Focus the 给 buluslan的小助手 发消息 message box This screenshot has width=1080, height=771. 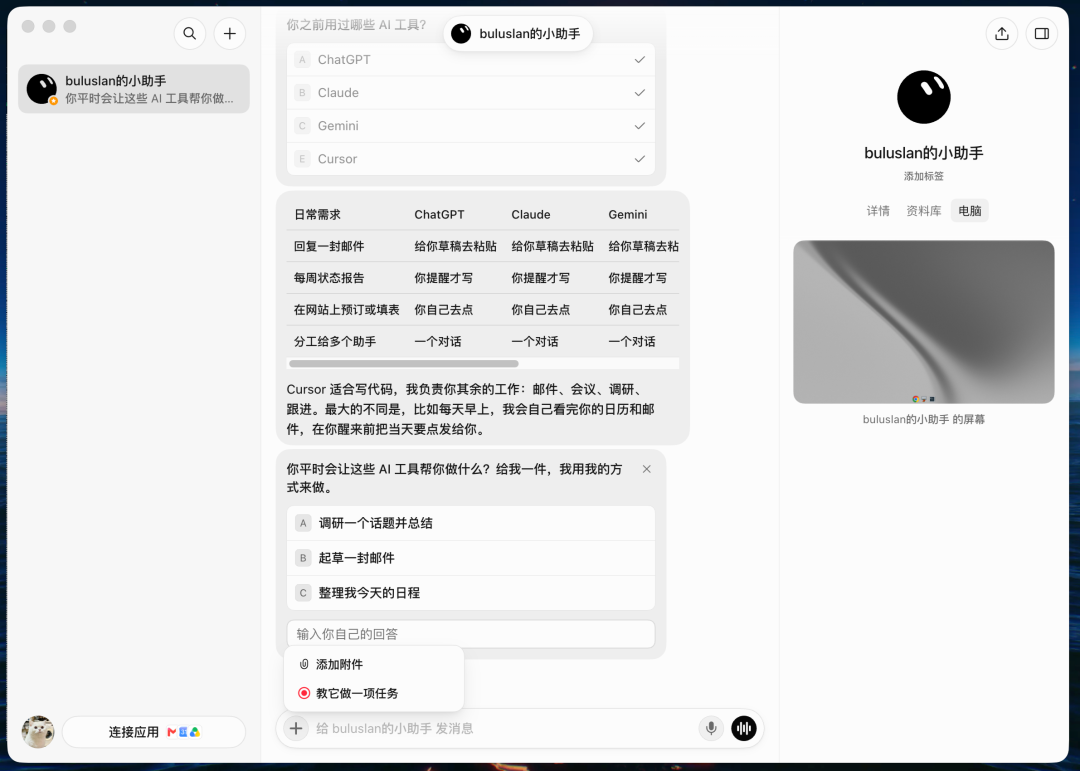click(x=503, y=728)
